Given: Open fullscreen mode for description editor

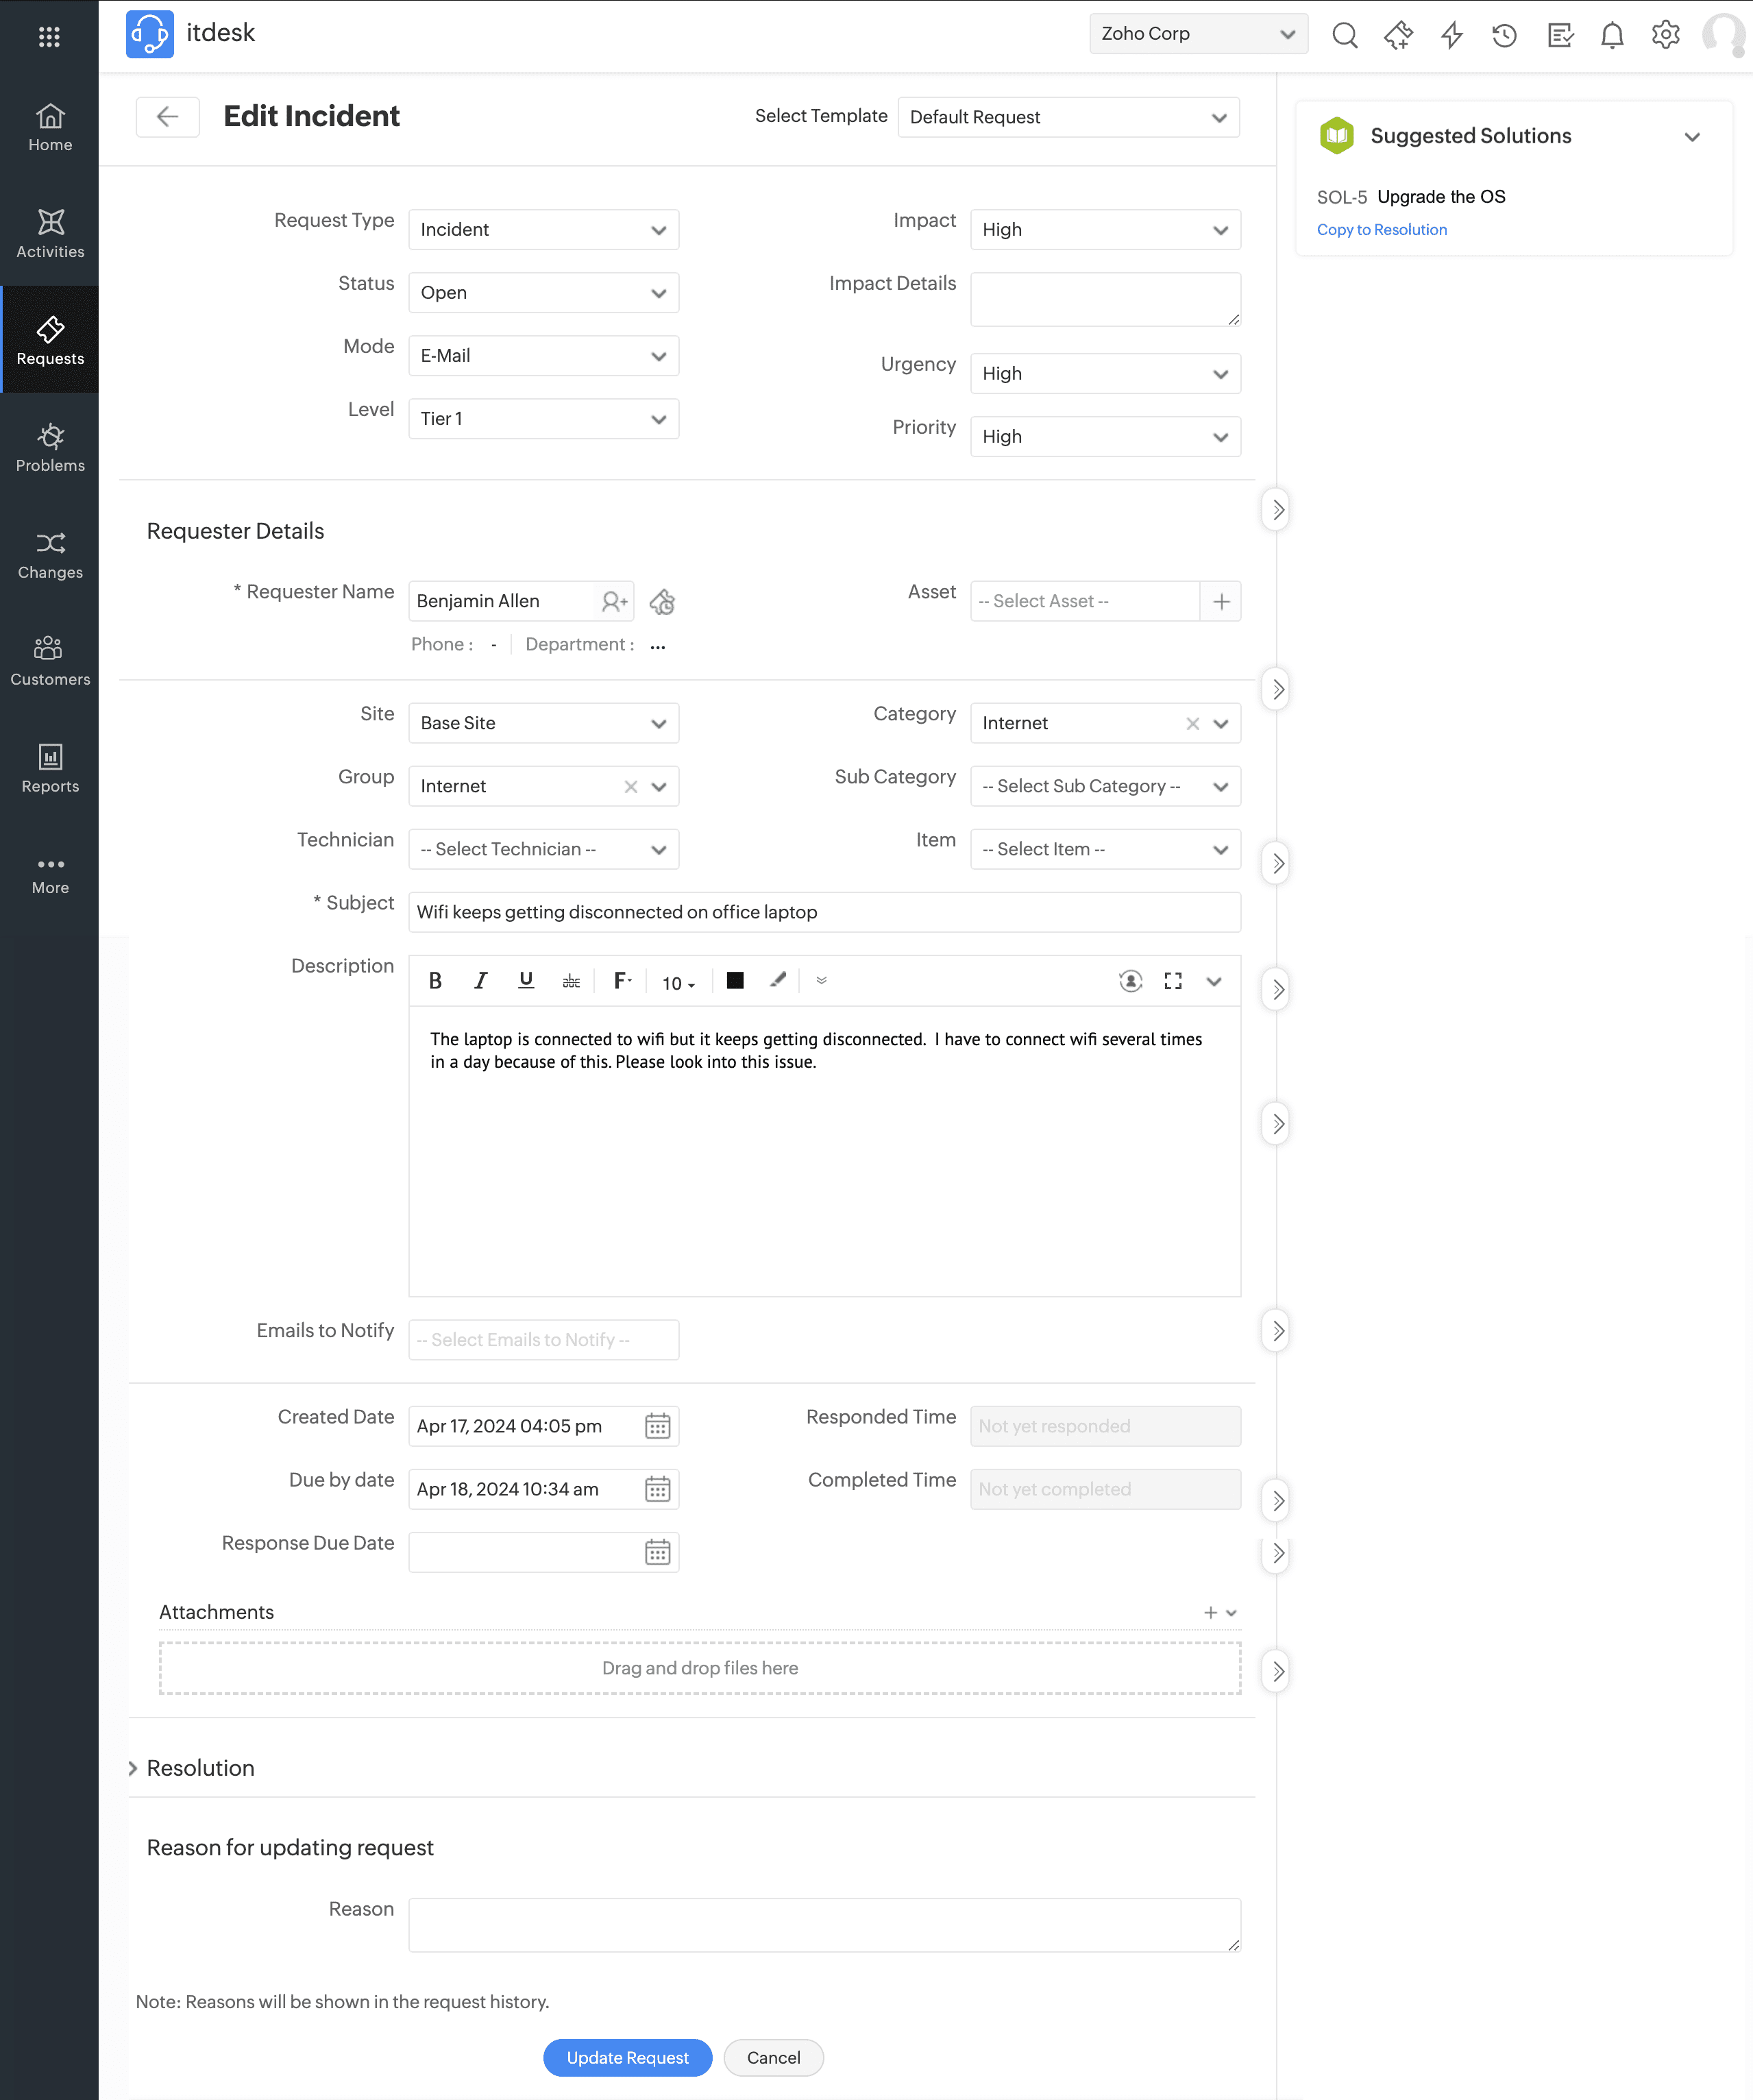Looking at the screenshot, I should point(1173,981).
